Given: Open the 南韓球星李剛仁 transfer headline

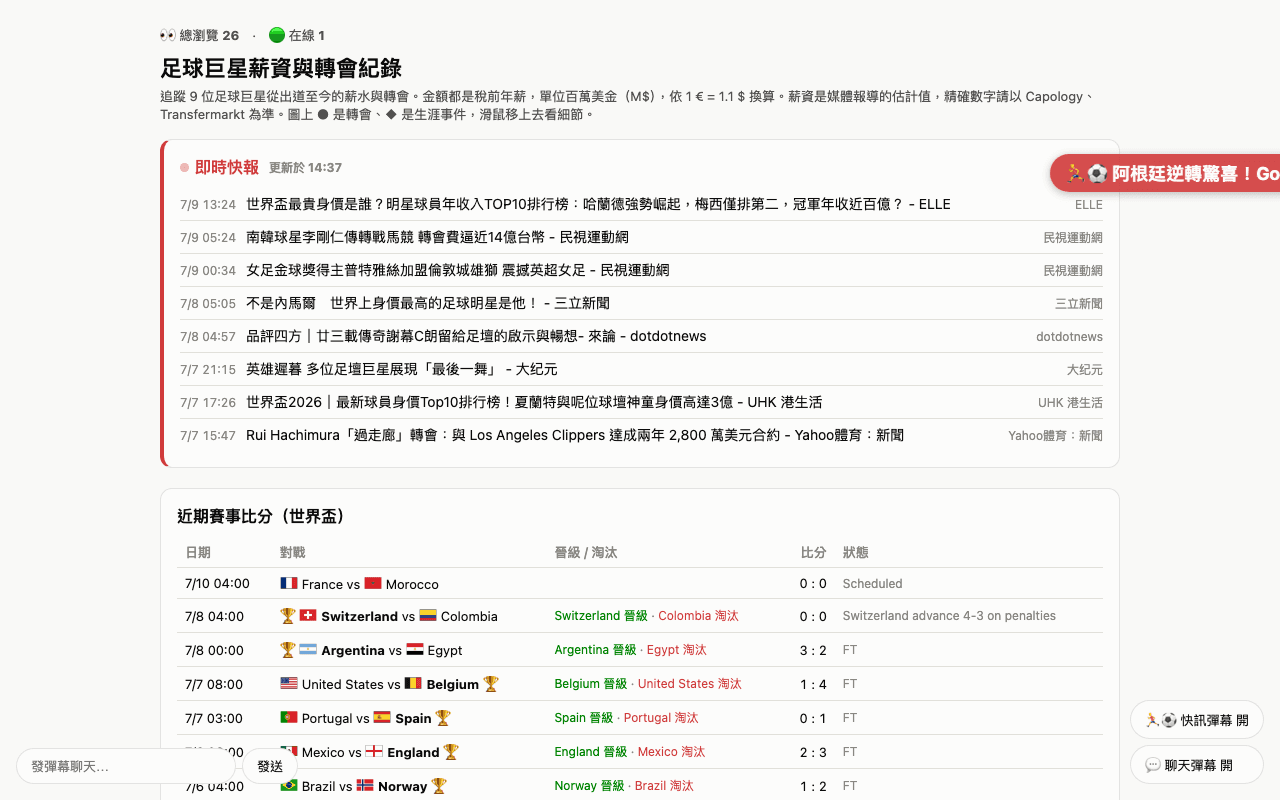Looking at the screenshot, I should tap(437, 237).
